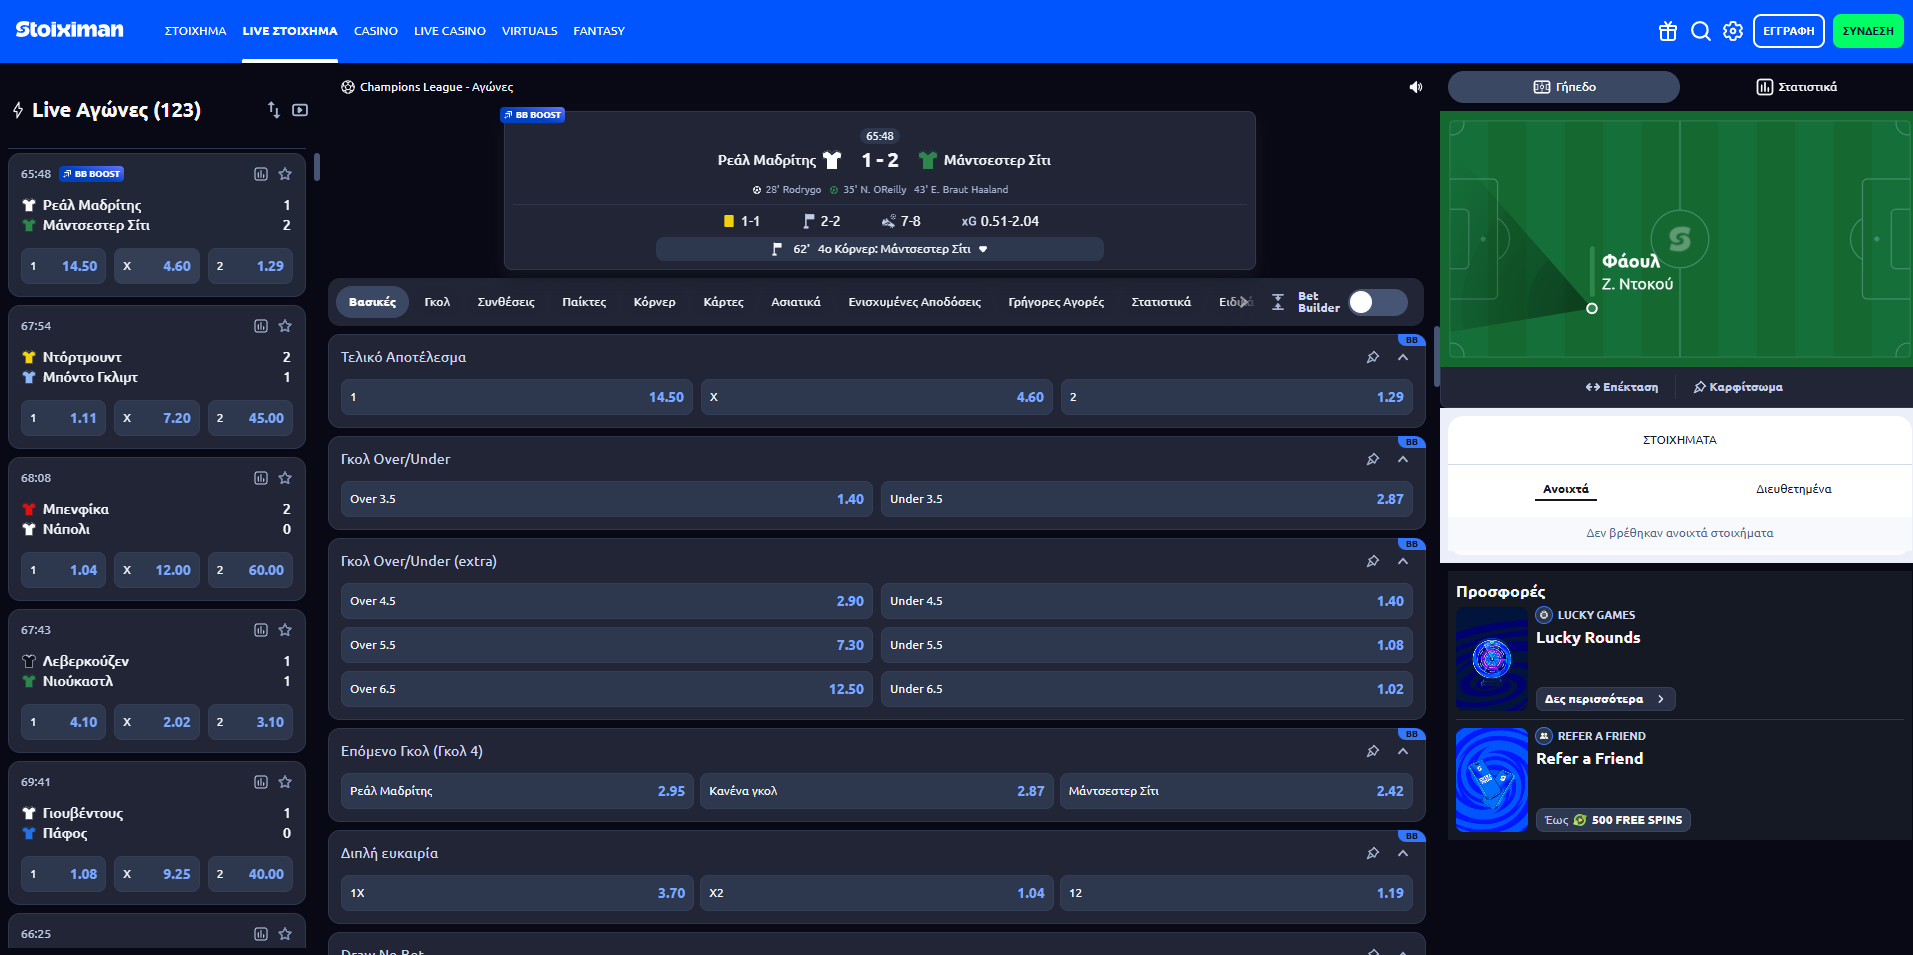Image resolution: width=1913 pixels, height=955 pixels.
Task: Collapse the Γκολ Over/Under market
Action: (1403, 459)
